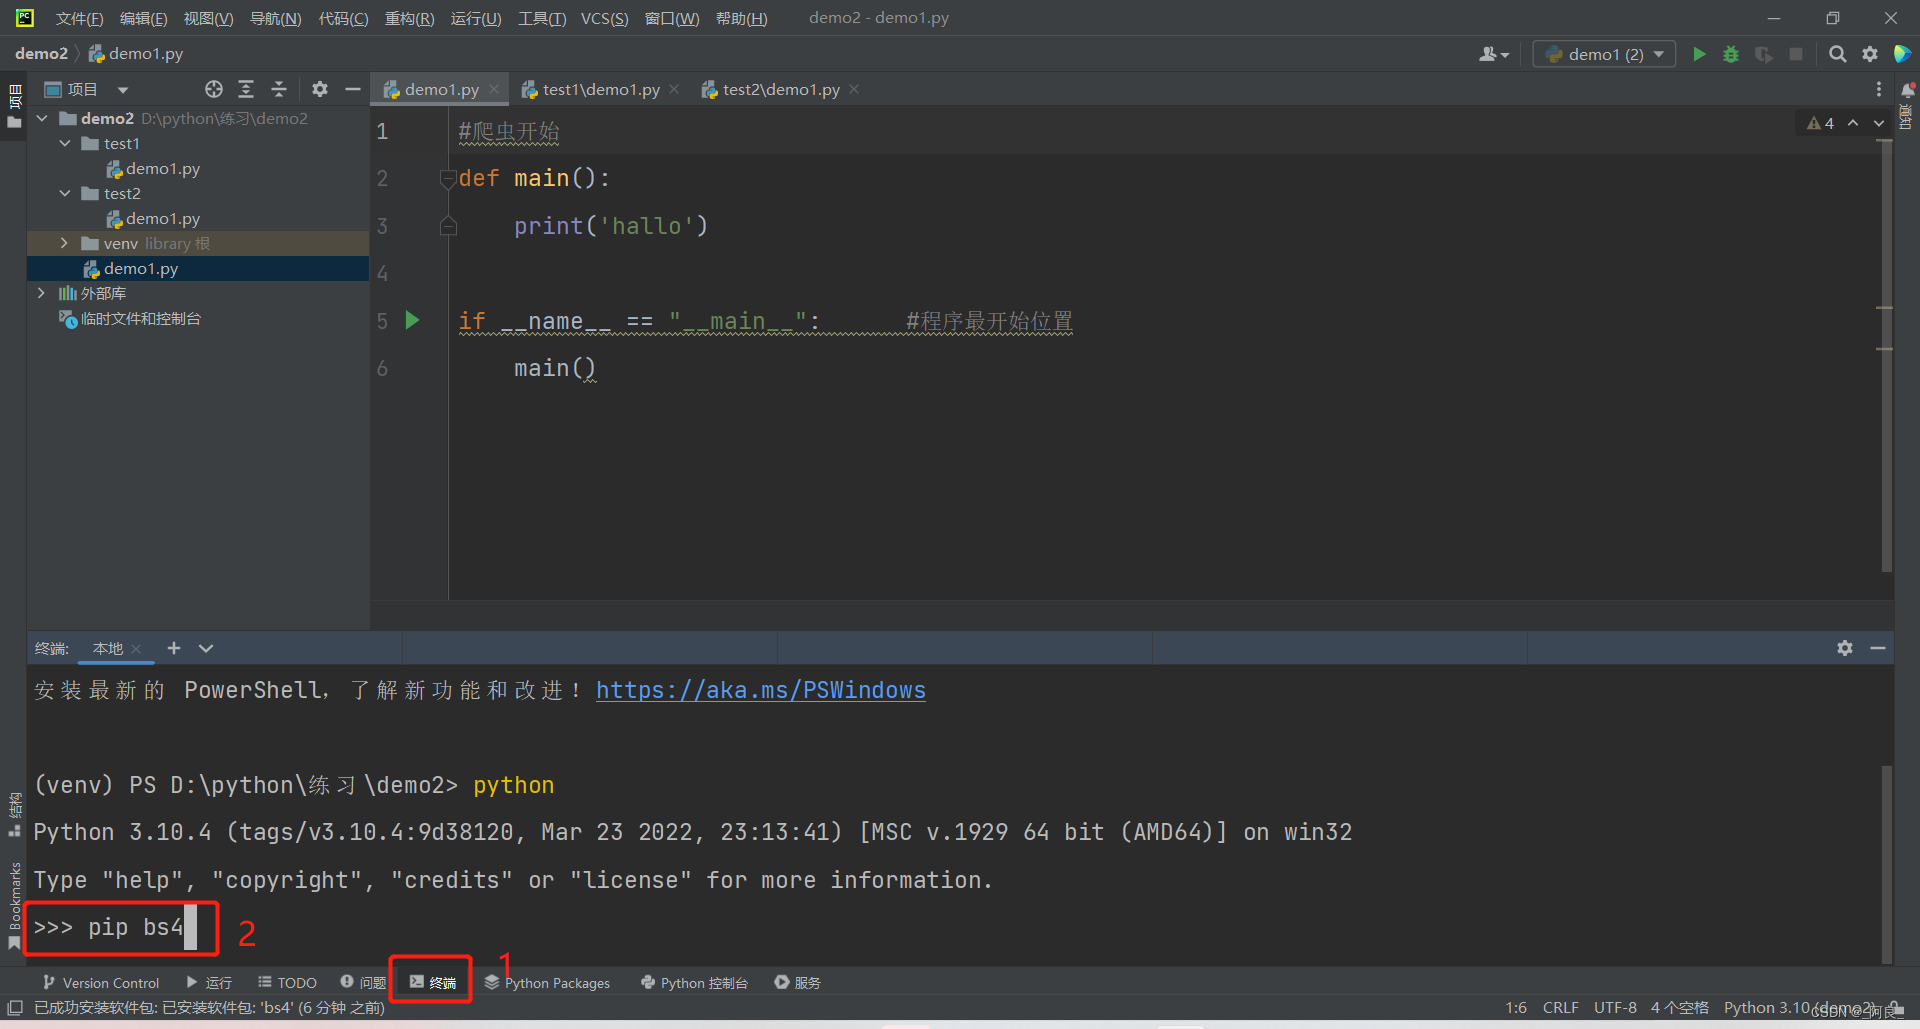This screenshot has height=1029, width=1920.
Task: Open VCS(S) menu
Action: tap(605, 18)
